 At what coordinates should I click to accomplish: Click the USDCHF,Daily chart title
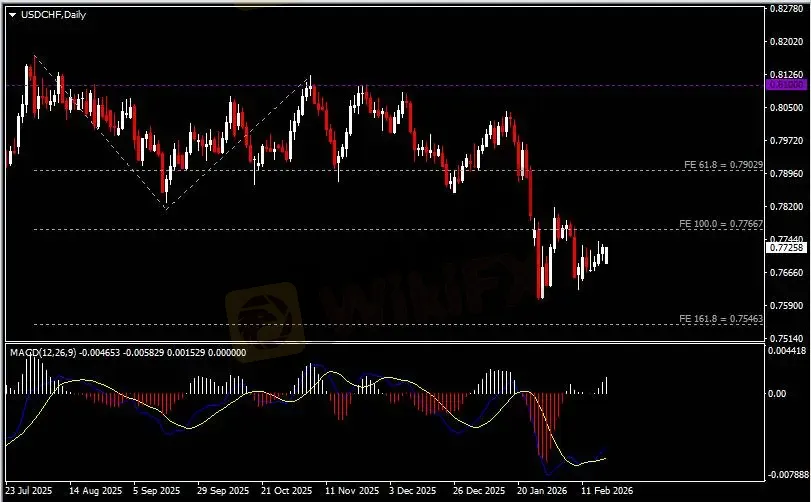[x=50, y=13]
